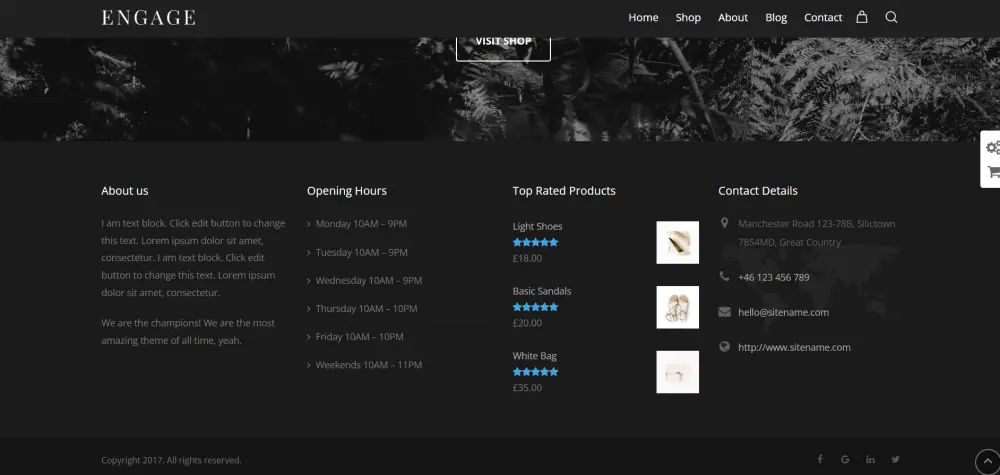Screen dimensions: 1000x475
Task: Click the Basic Sandals thumbnail image
Action: coord(677,307)
